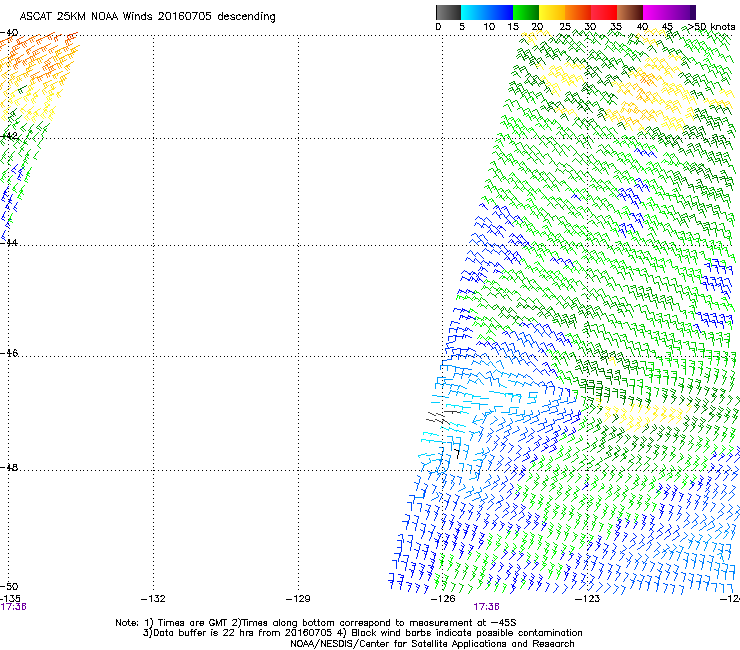Click the note about 22 hrs data buffer
This screenshot has height=650, width=740.
point(362,633)
